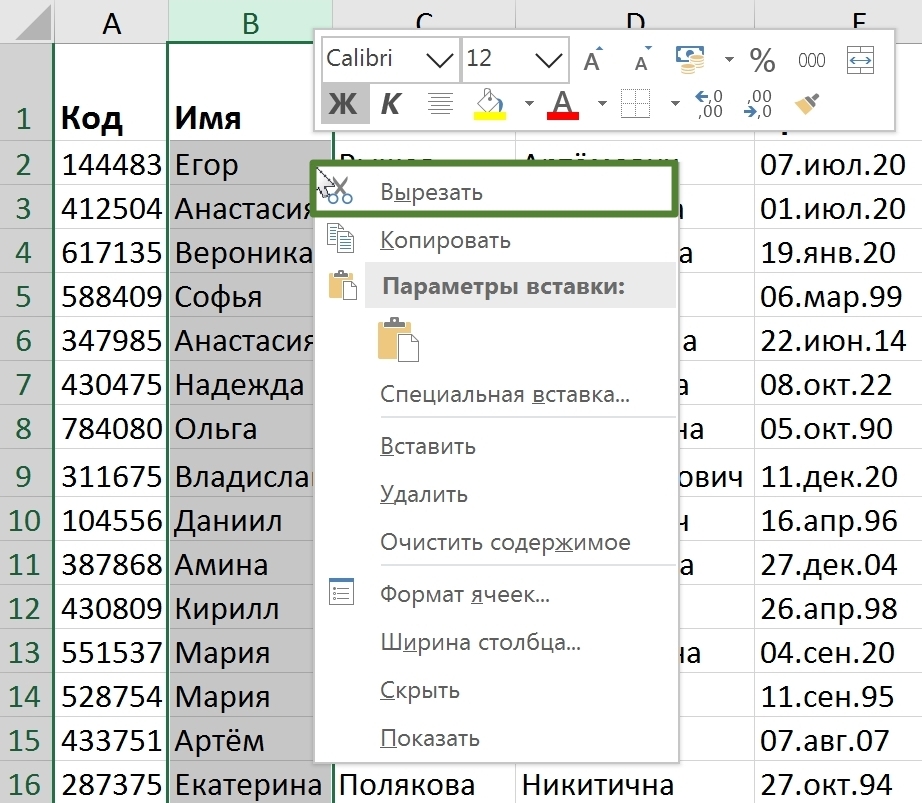Click the Borders icon
Image resolution: width=922 pixels, height=803 pixels.
point(636,104)
